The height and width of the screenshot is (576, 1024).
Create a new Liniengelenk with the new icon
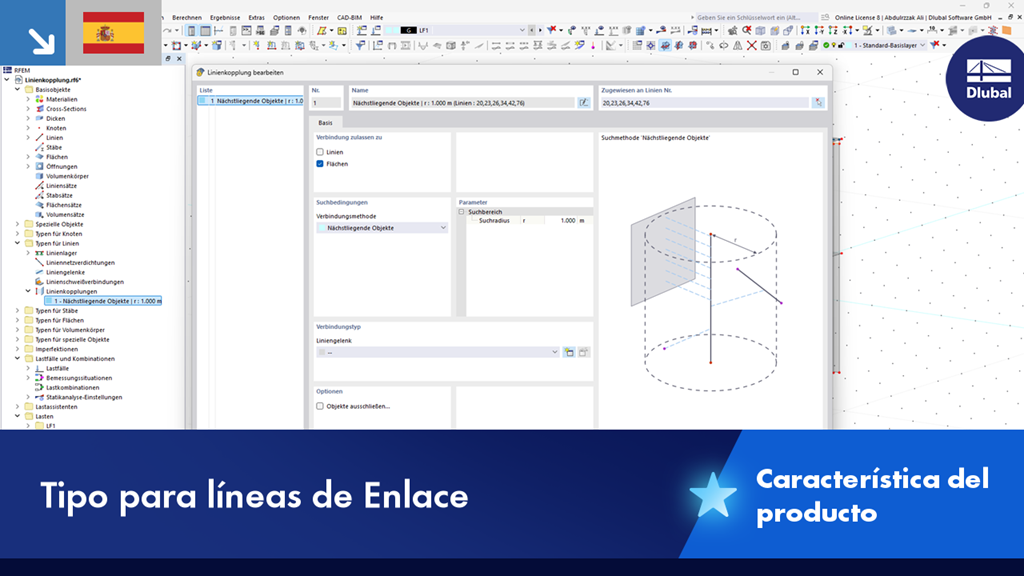click(x=569, y=352)
